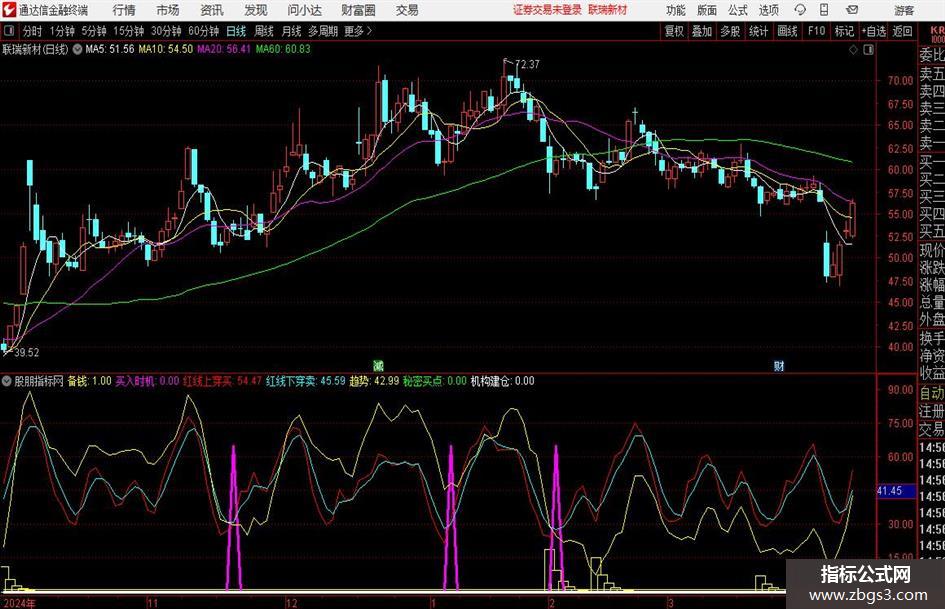The width and height of the screenshot is (945, 609).
Task: Click the 联瑞新材 stock name in title bar
Action: 608,10
